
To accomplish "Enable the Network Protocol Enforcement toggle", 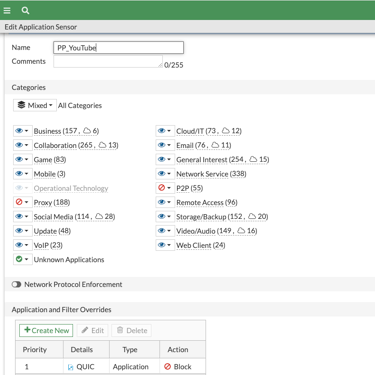I will tap(16, 284).
